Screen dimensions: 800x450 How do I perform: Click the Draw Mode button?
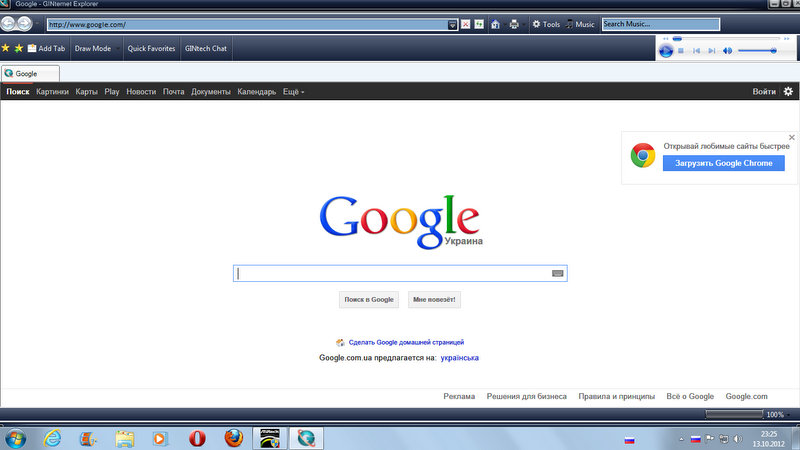click(93, 48)
